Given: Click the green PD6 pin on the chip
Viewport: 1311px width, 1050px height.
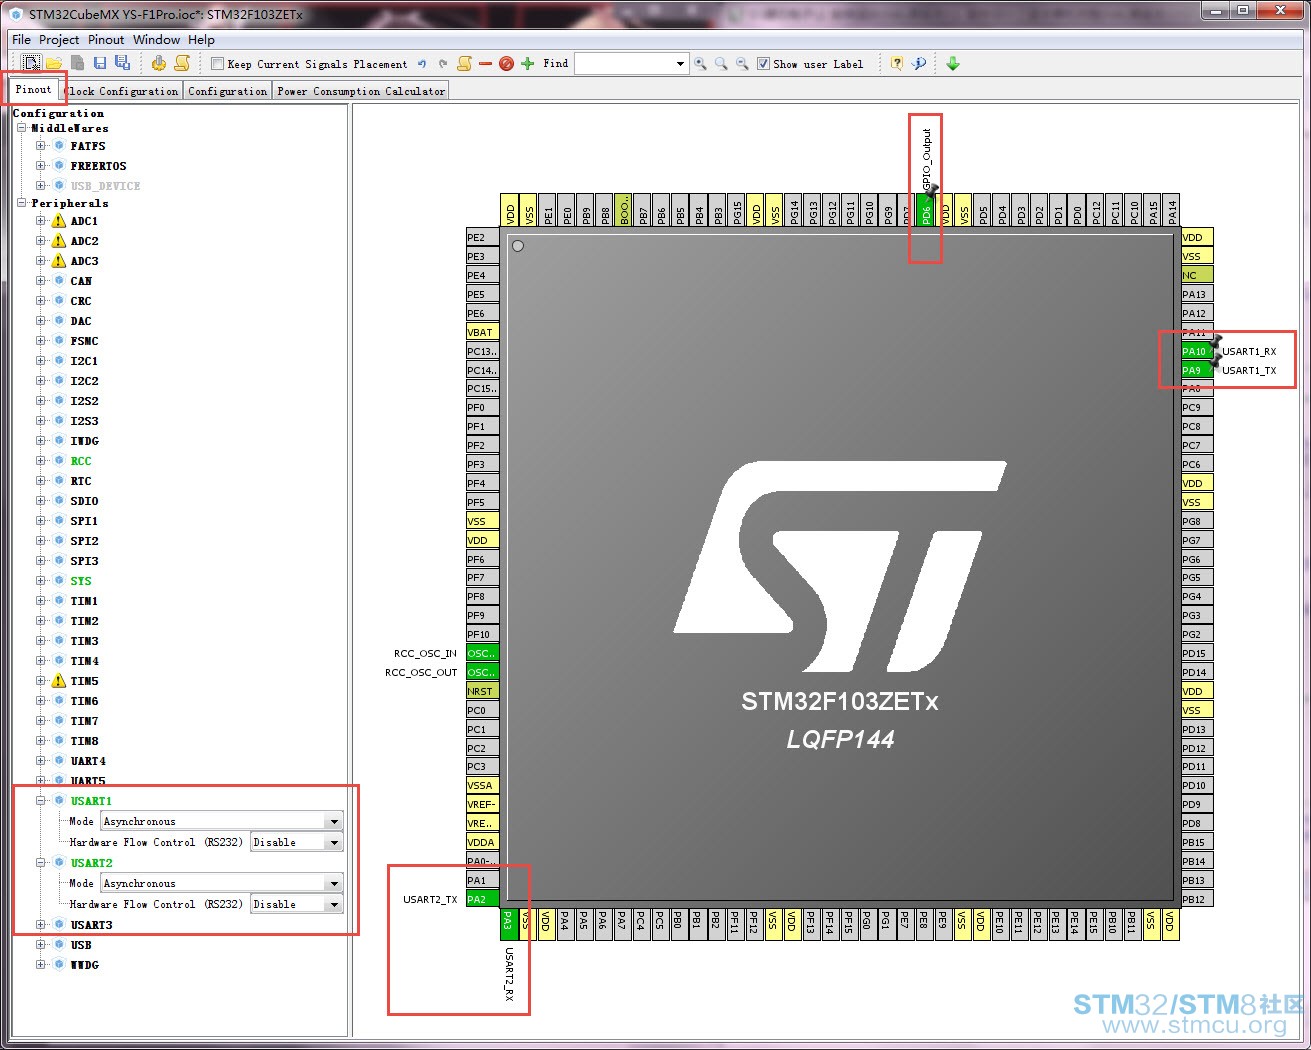Looking at the screenshot, I should [926, 210].
